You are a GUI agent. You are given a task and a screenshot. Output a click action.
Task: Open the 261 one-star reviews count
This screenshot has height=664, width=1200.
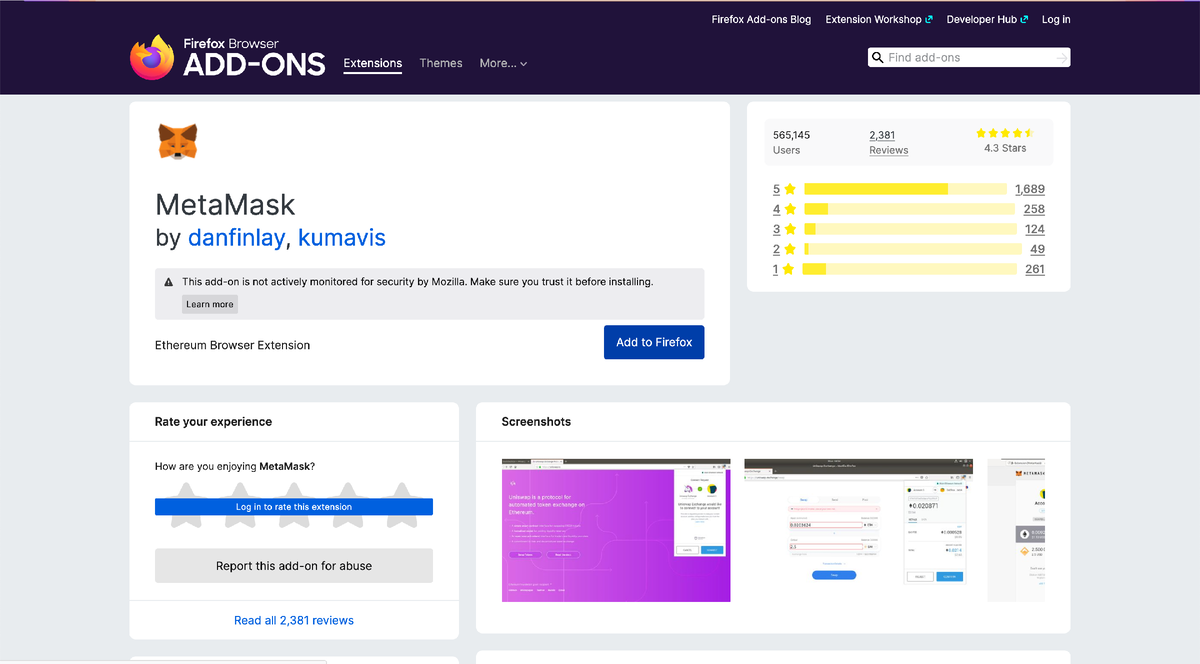1034,269
